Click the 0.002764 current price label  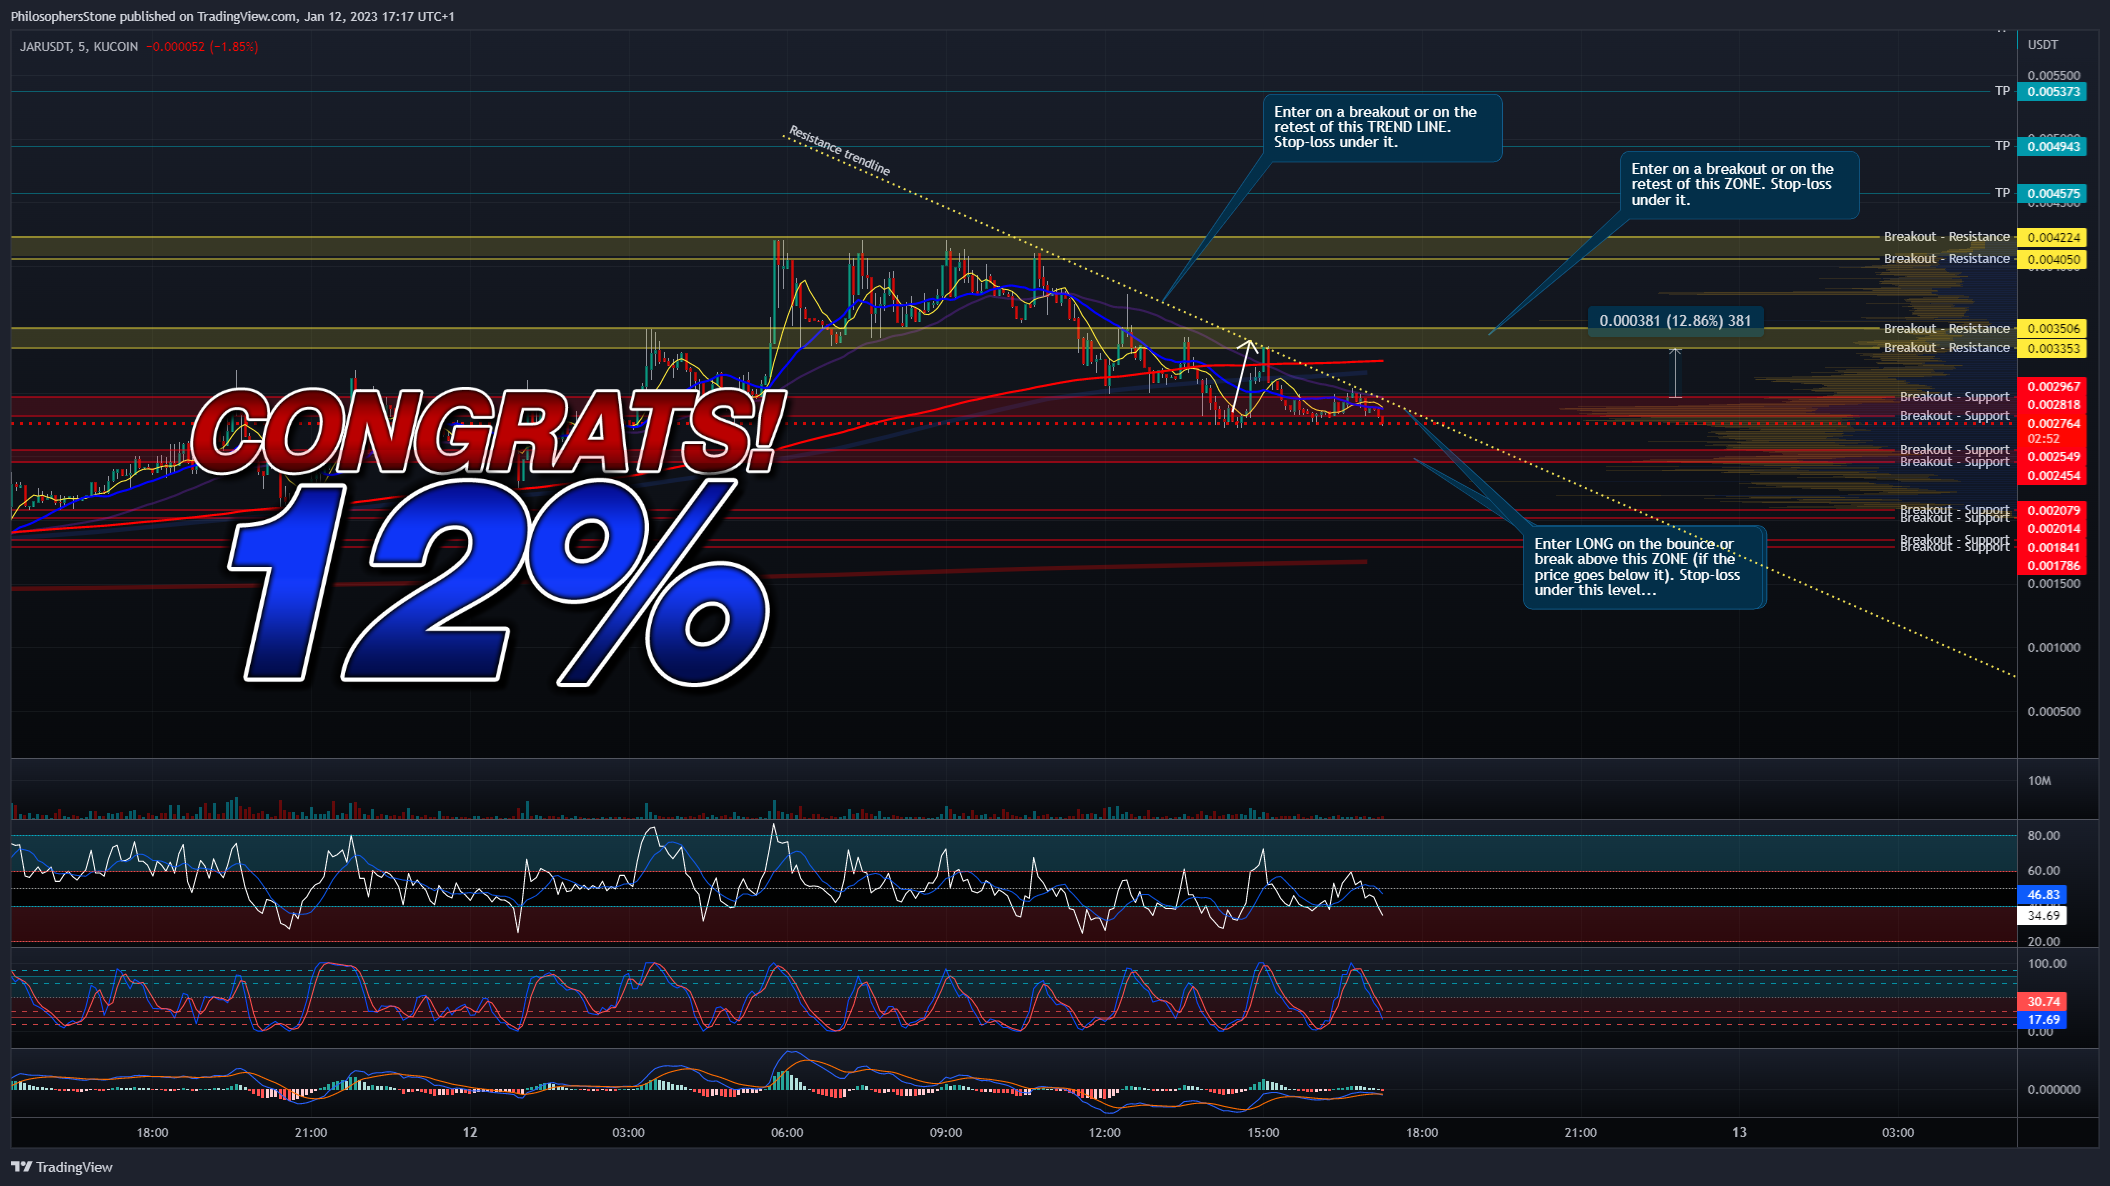2052,424
